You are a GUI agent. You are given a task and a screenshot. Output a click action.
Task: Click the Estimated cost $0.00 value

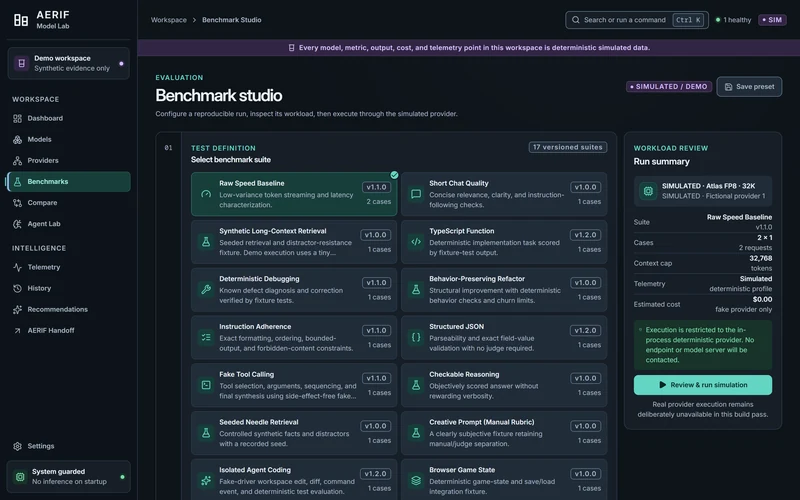(x=762, y=299)
